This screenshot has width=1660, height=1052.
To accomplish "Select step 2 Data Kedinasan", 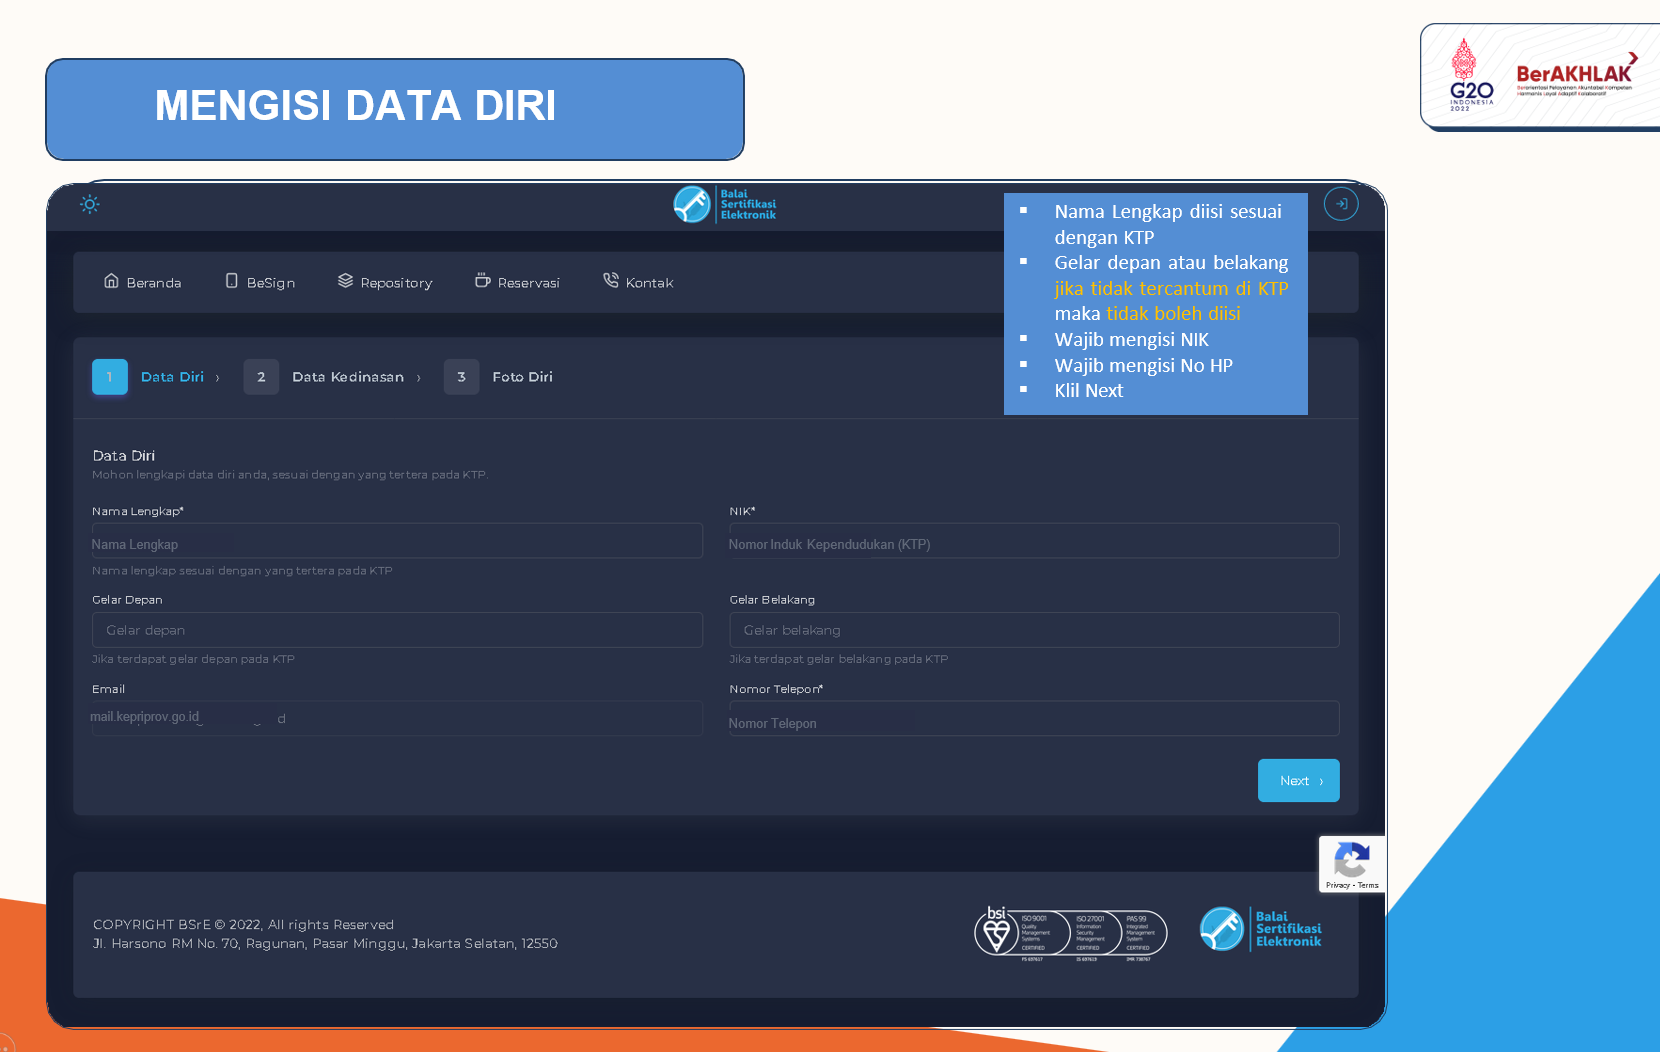I will click(x=261, y=377).
